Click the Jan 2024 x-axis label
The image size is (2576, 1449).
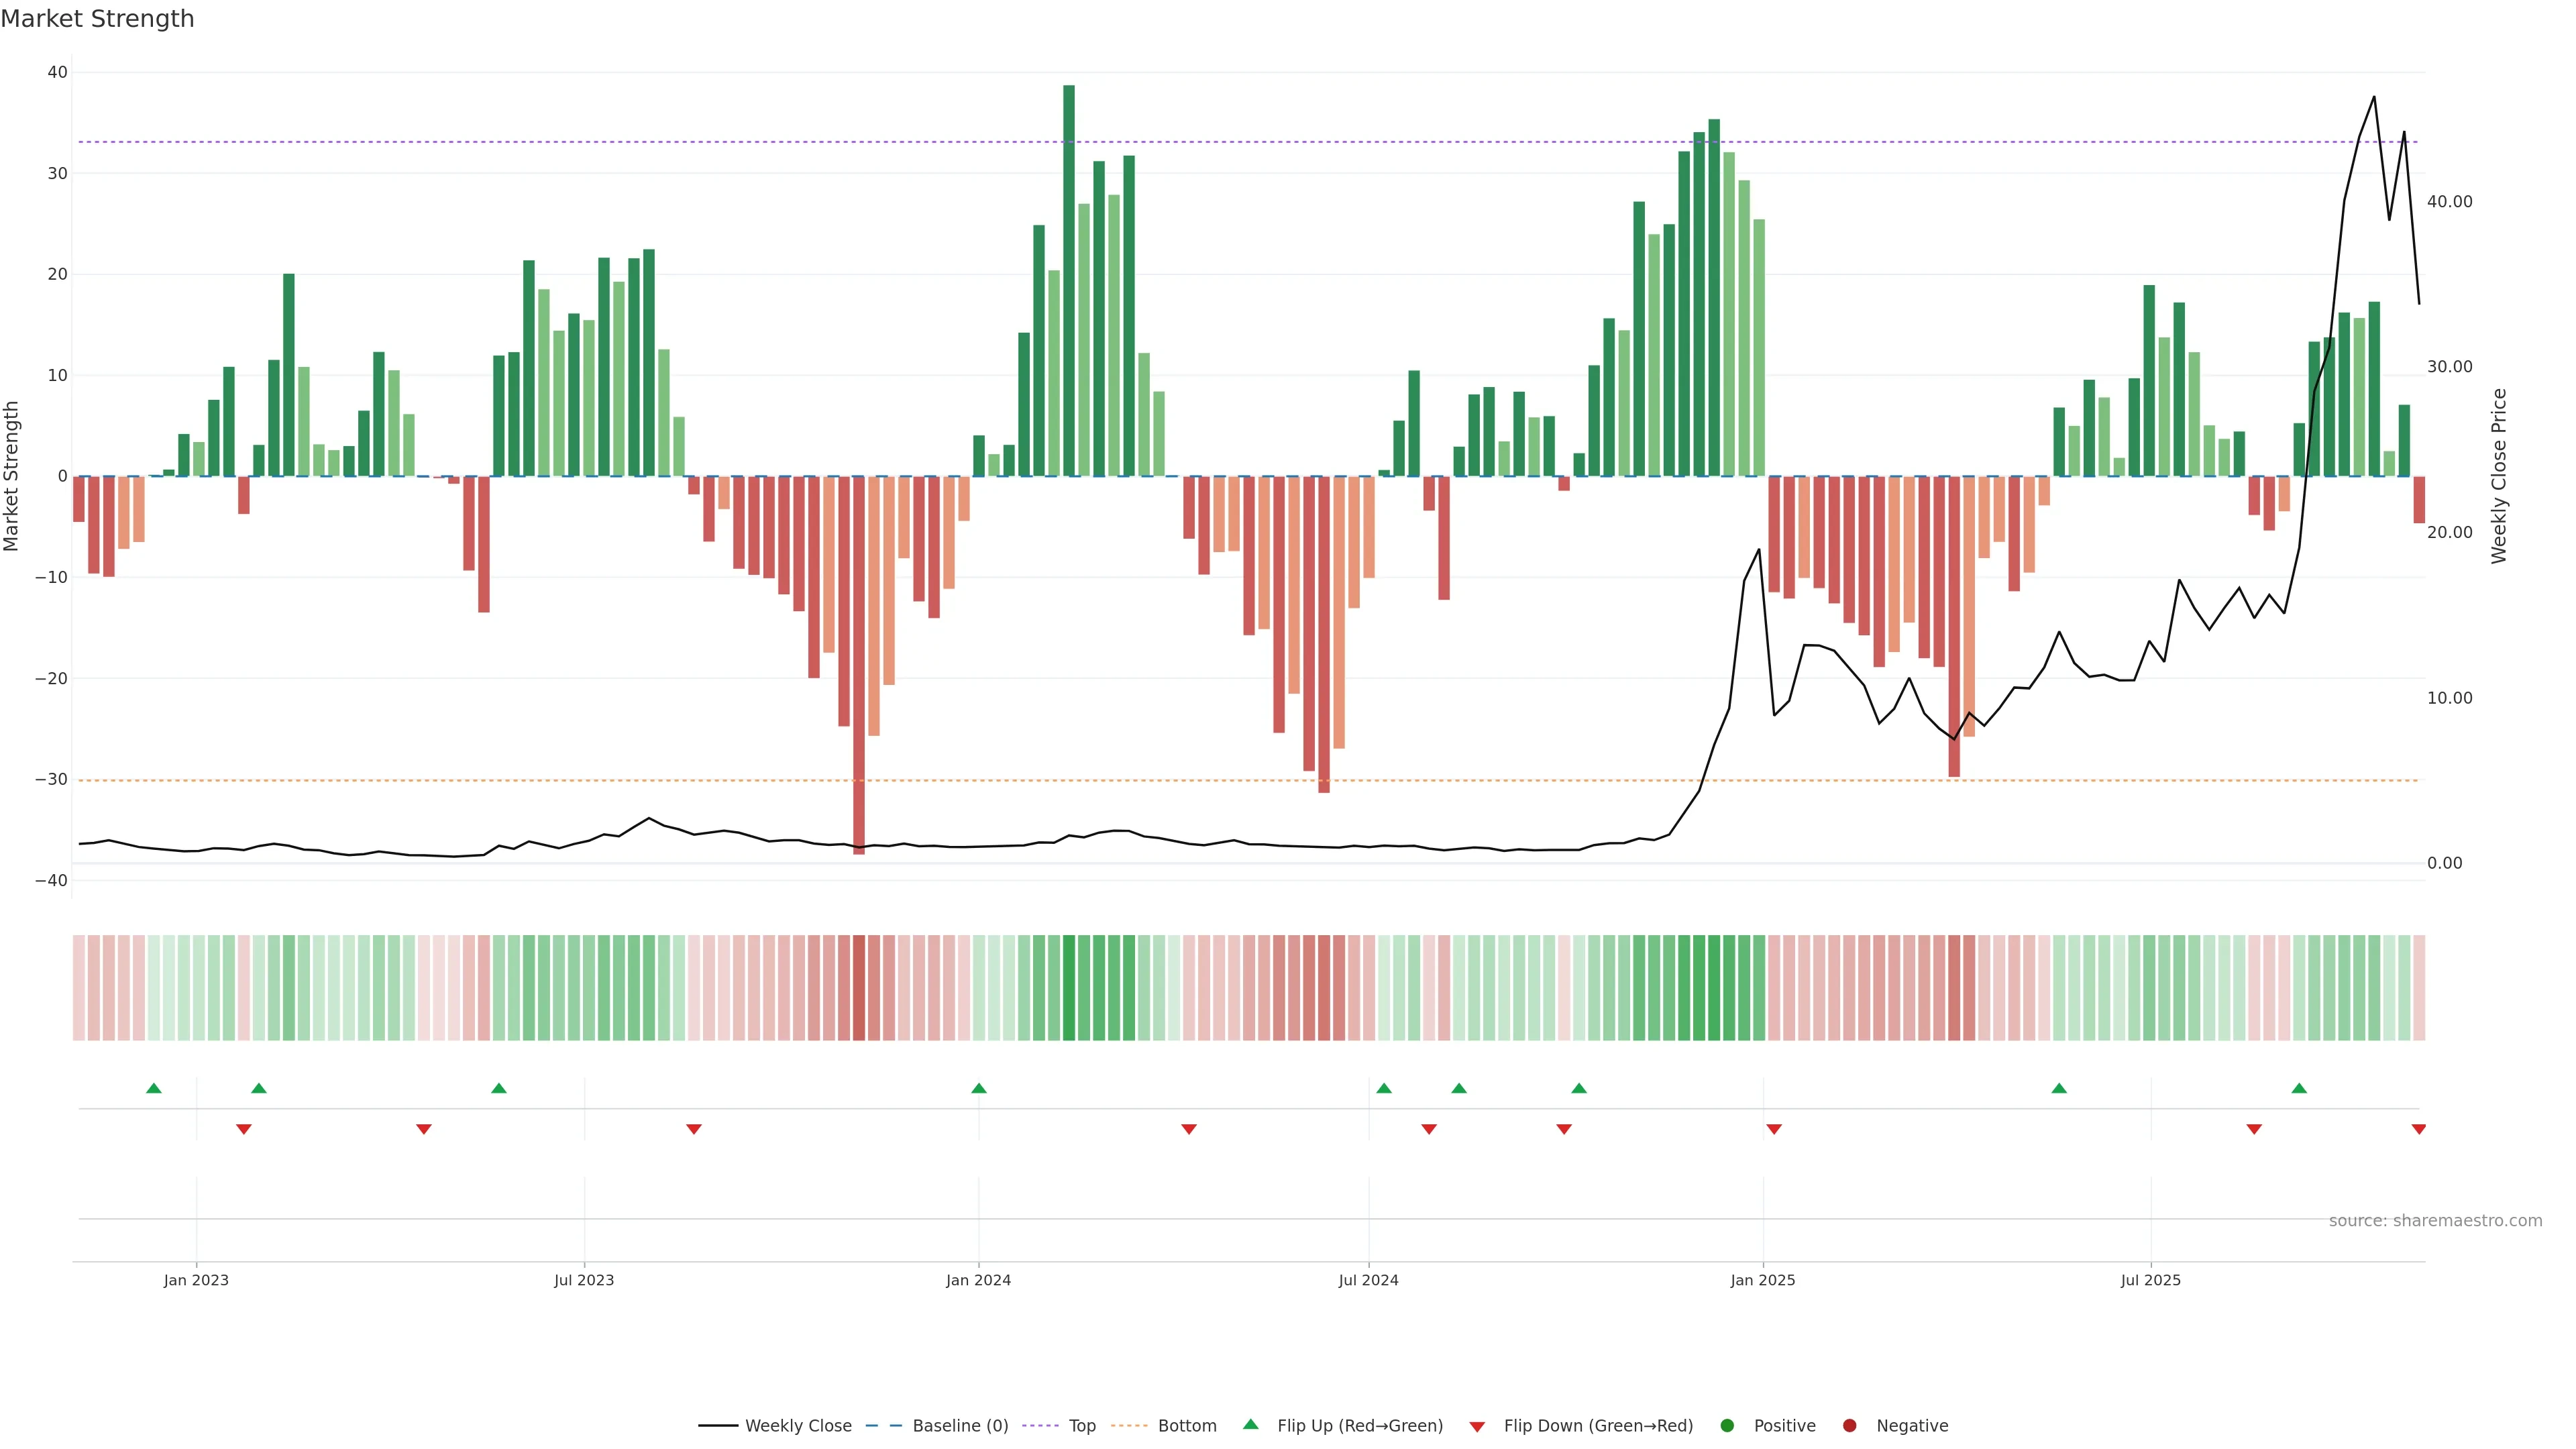pyautogui.click(x=978, y=1280)
